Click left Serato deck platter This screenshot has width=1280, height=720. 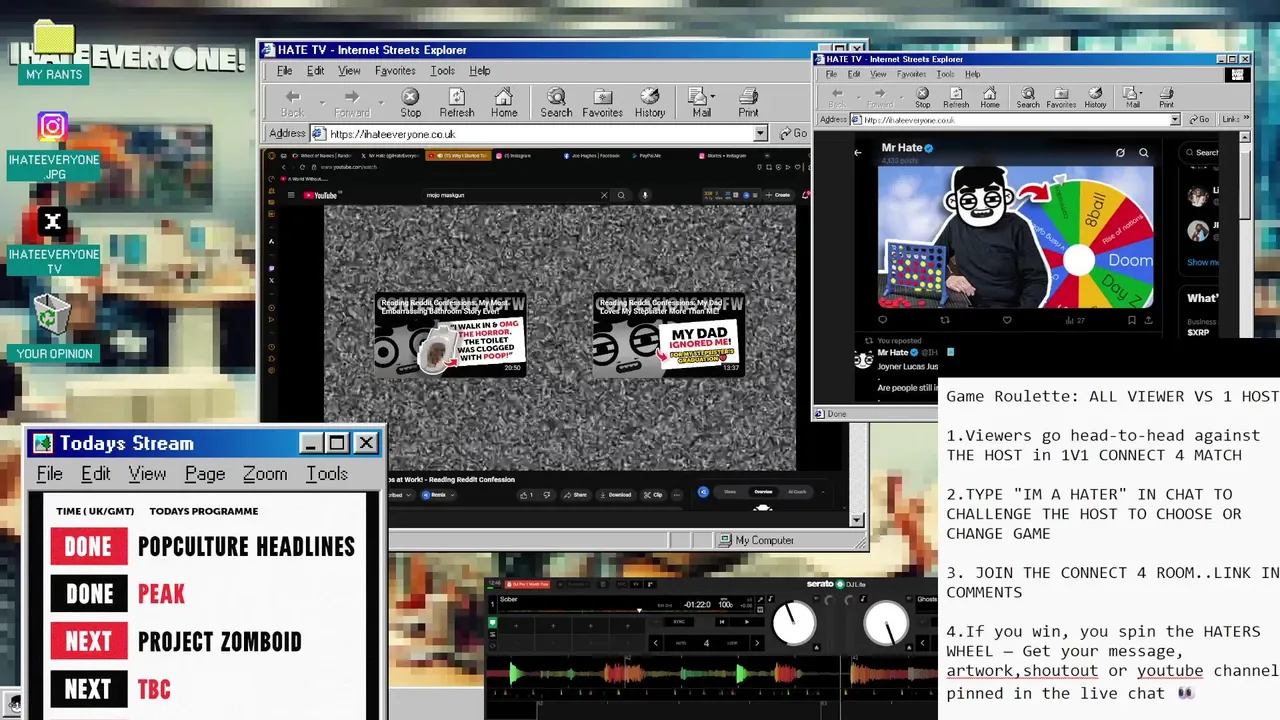pos(795,623)
